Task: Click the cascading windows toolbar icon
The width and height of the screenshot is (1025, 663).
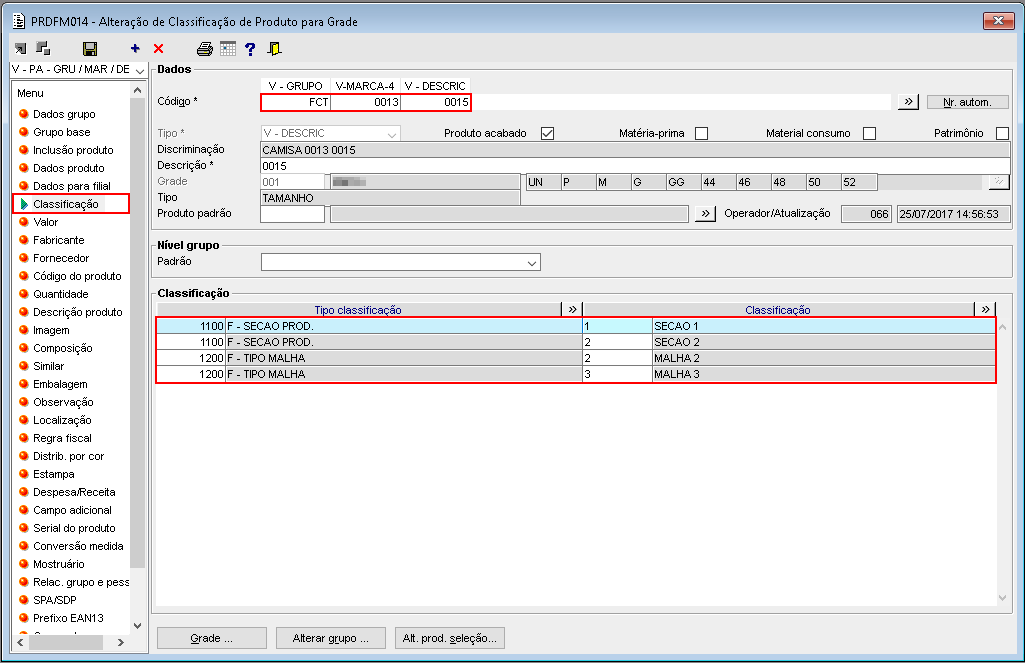Action: [43, 48]
